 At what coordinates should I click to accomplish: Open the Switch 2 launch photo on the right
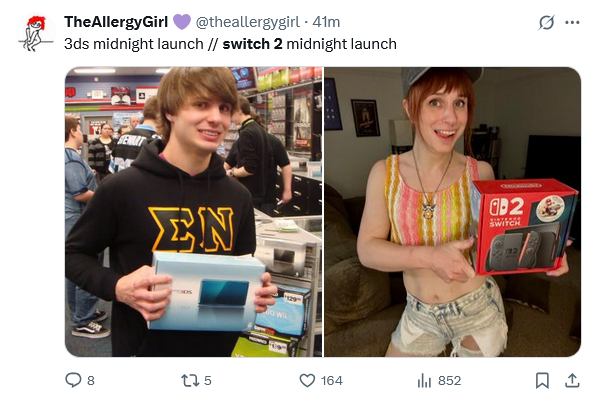(x=452, y=212)
